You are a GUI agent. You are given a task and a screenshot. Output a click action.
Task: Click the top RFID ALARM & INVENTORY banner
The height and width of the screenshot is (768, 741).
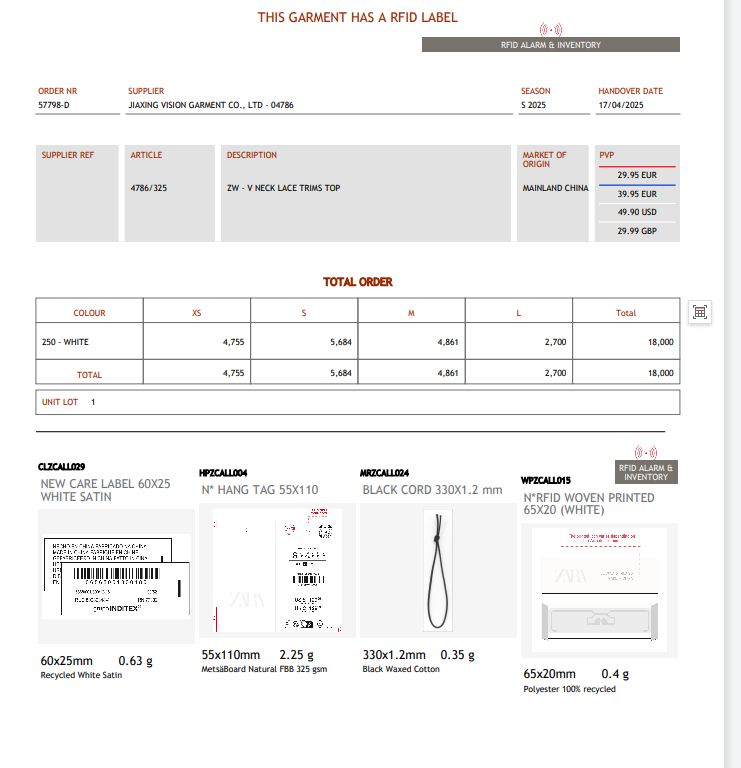coord(550,45)
